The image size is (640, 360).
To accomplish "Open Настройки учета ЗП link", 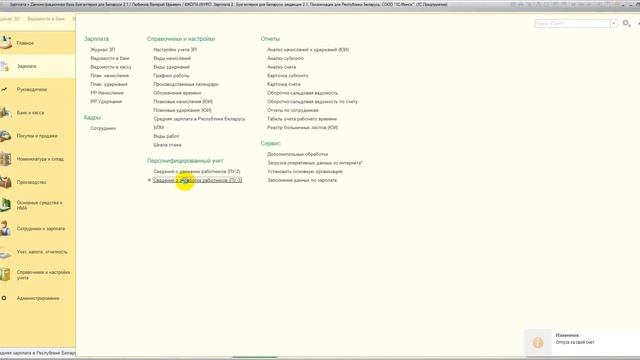I will [175, 49].
